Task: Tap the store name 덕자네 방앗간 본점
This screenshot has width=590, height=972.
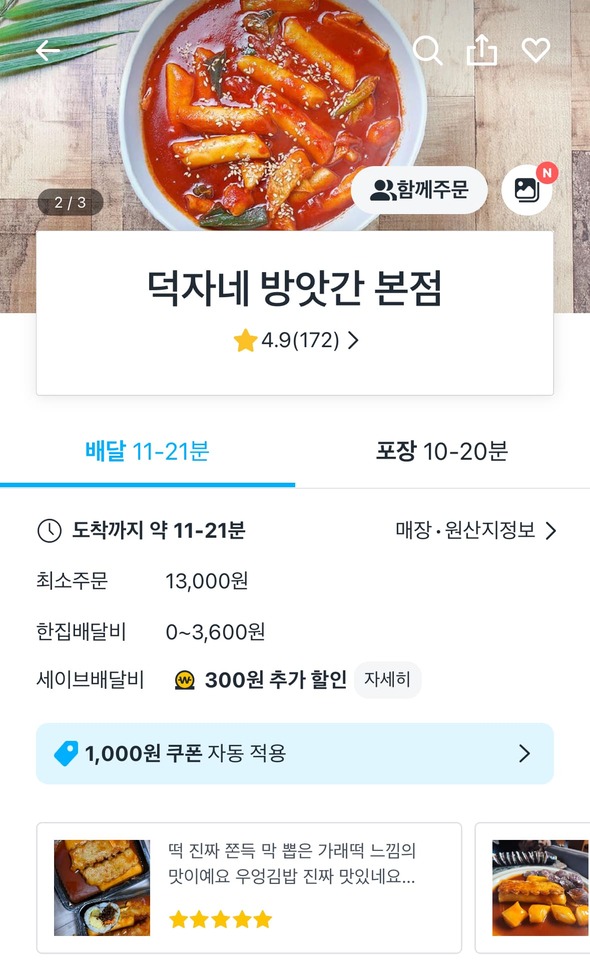Action: coord(294,285)
